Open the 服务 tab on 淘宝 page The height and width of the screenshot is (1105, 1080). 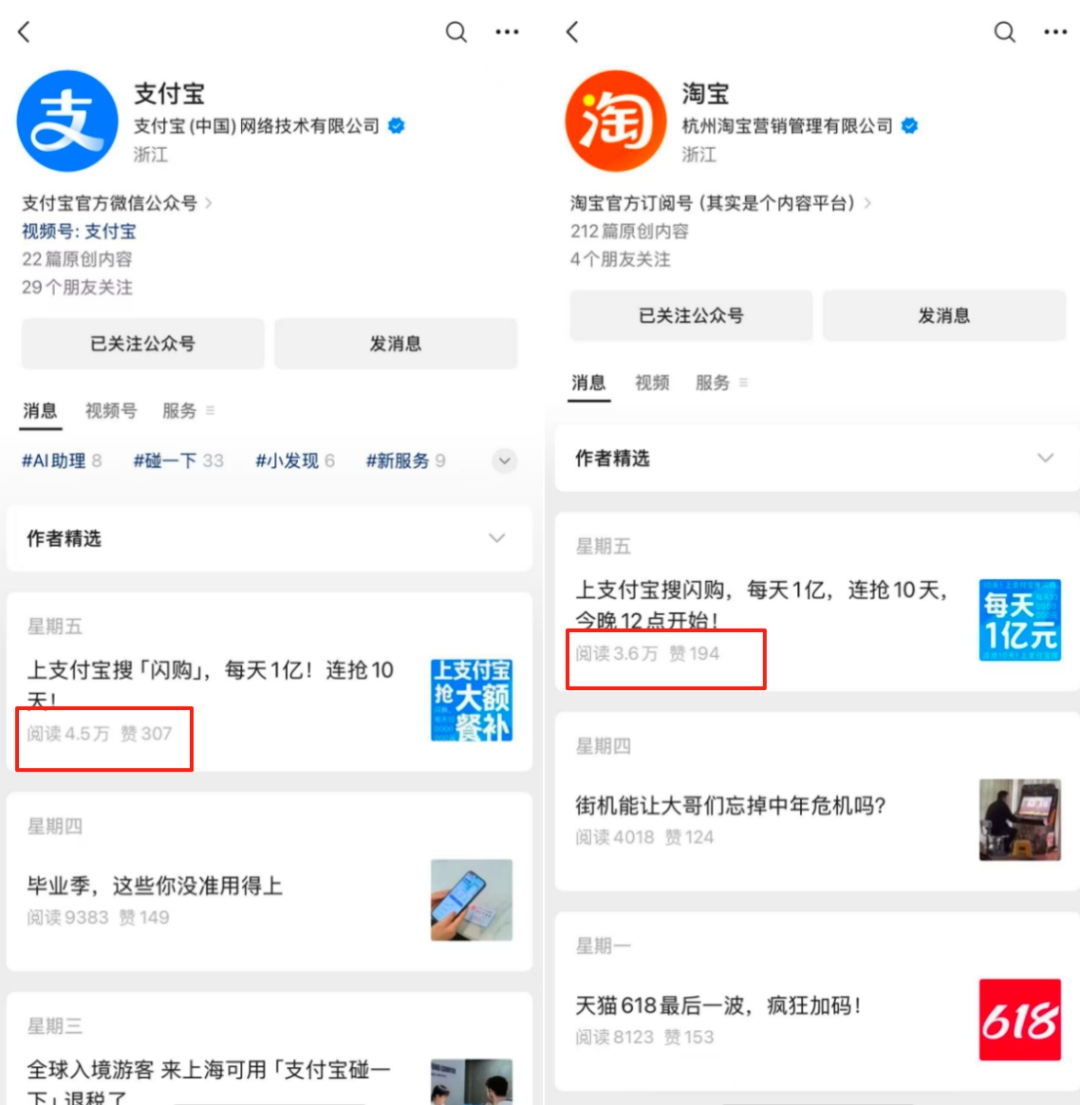tap(712, 383)
